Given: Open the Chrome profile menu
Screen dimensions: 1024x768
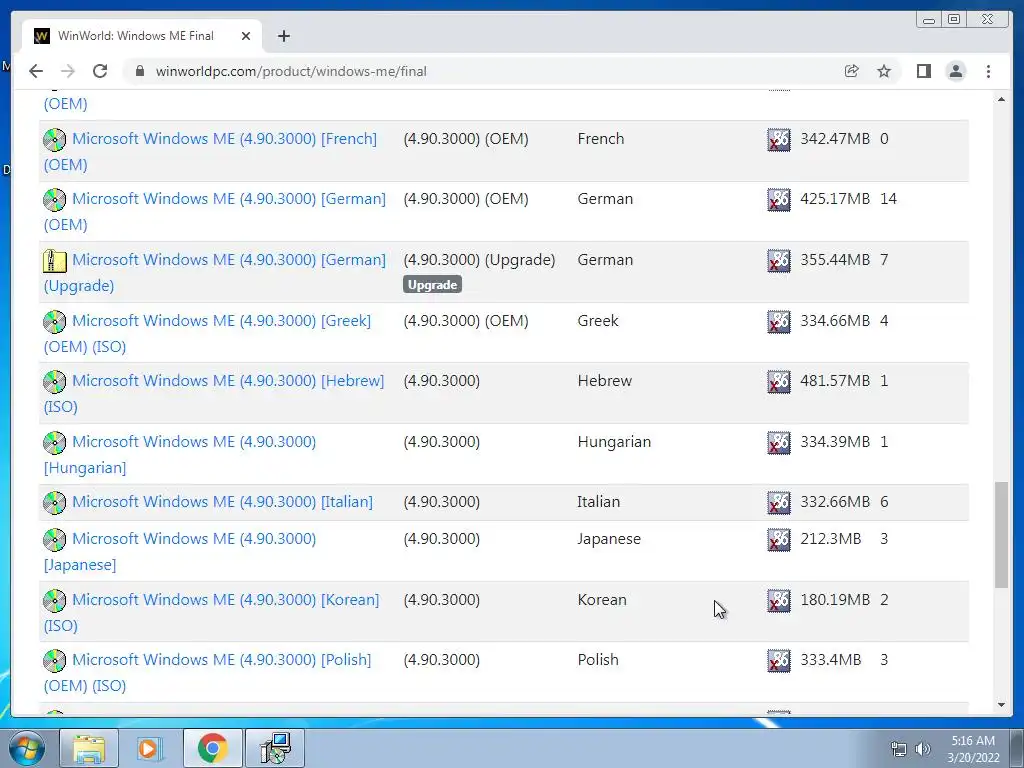Looking at the screenshot, I should tap(955, 71).
